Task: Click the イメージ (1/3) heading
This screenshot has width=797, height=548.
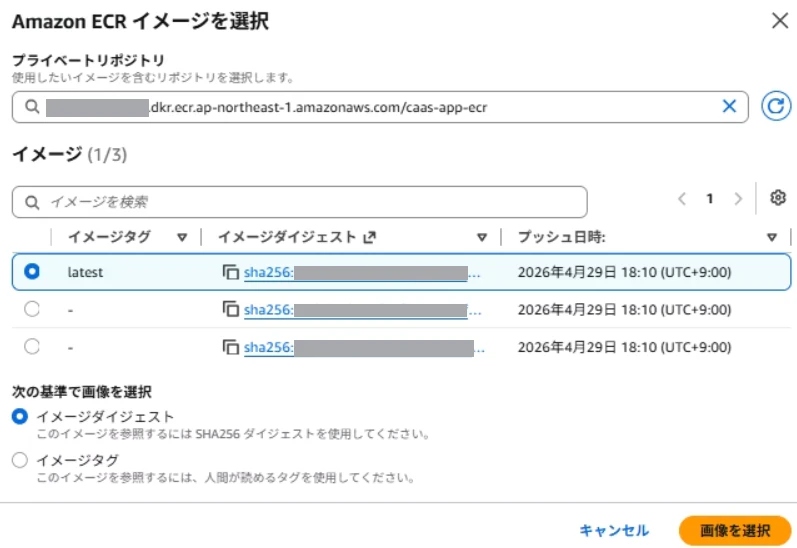Action: pyautogui.click(x=70, y=154)
